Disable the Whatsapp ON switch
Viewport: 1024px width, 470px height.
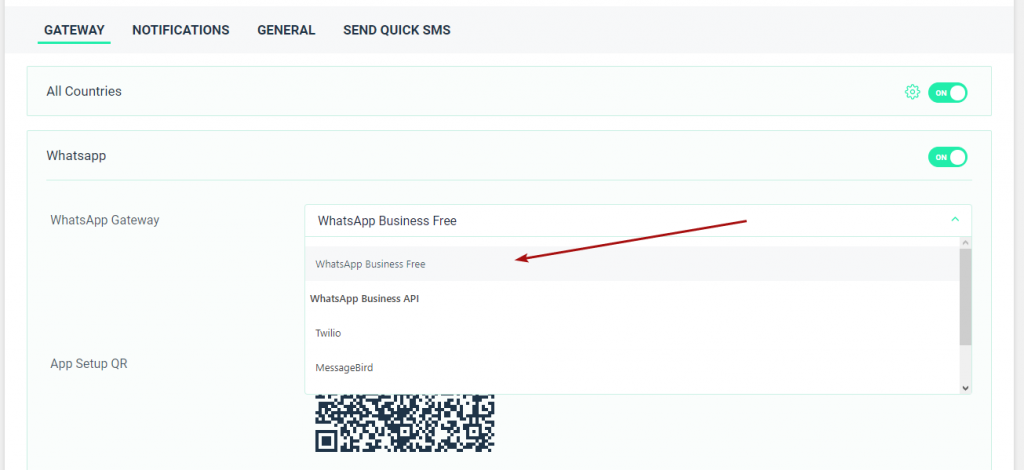pyautogui.click(x=948, y=157)
